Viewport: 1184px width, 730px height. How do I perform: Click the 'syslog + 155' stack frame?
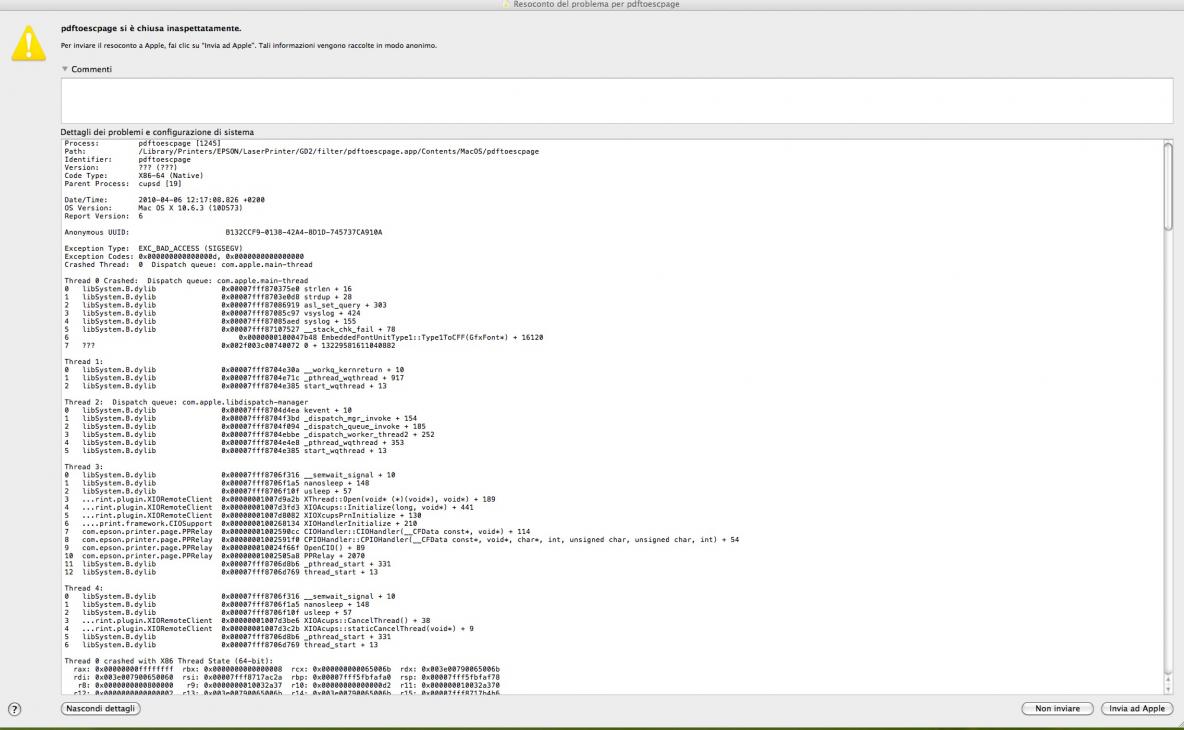coord(210,322)
